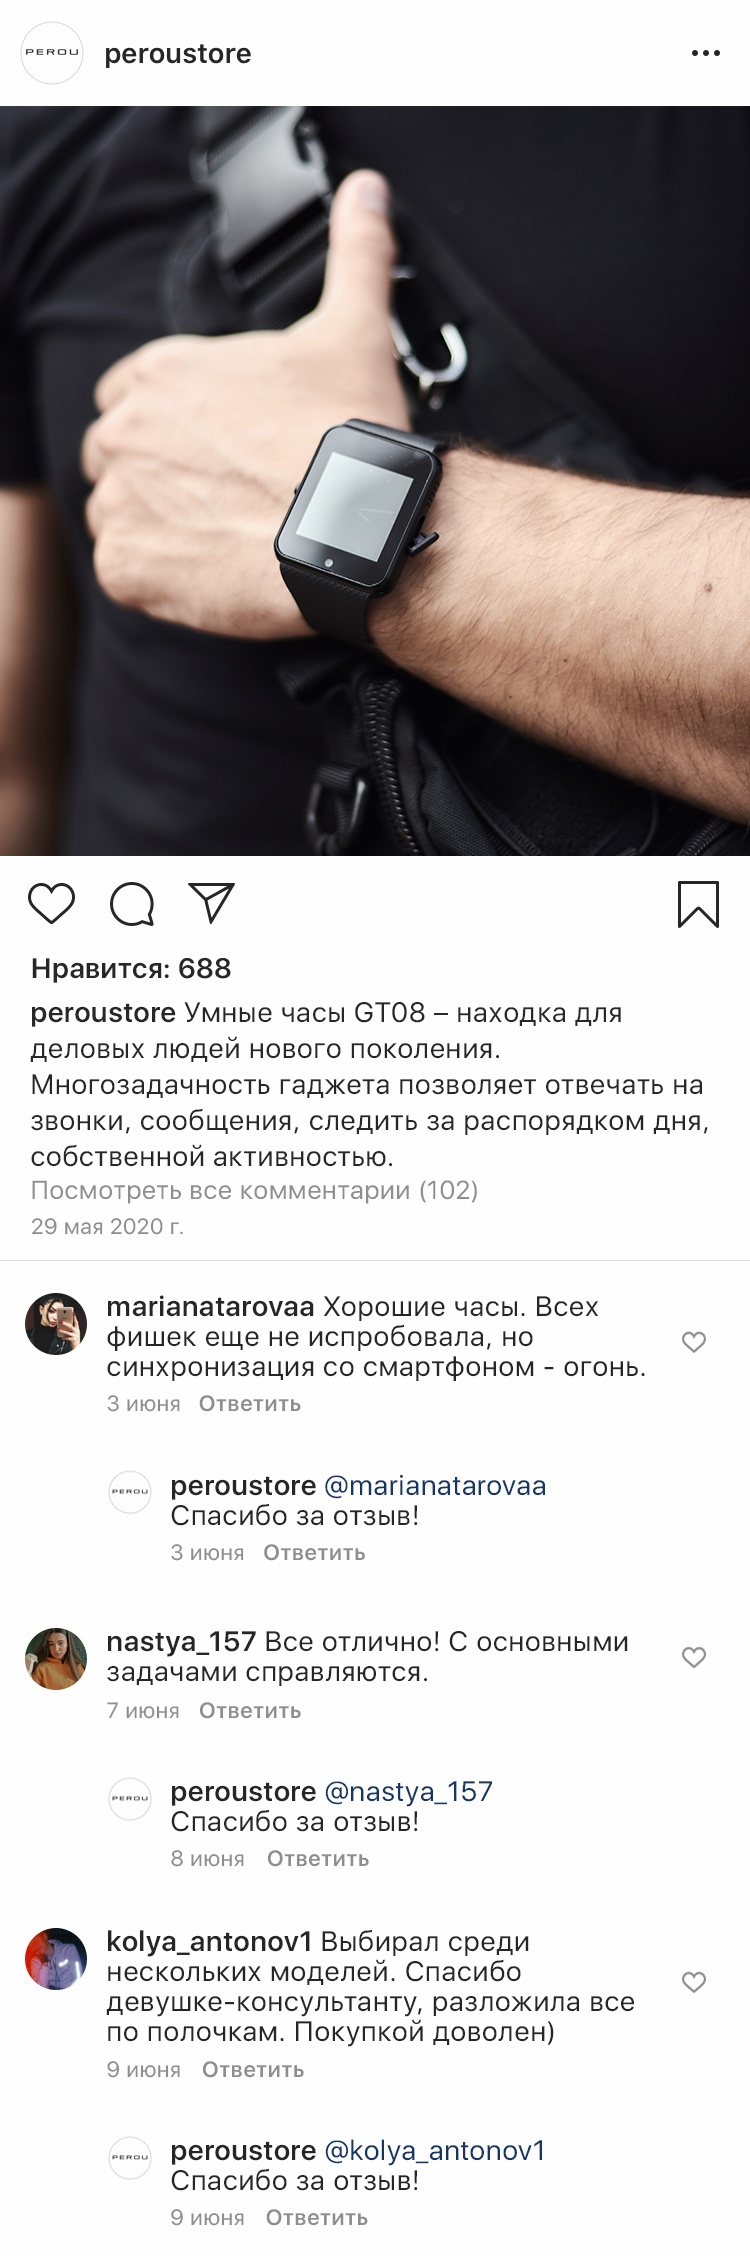Open the peroustore username in the header
The image size is (750, 2256).
pyautogui.click(x=178, y=54)
